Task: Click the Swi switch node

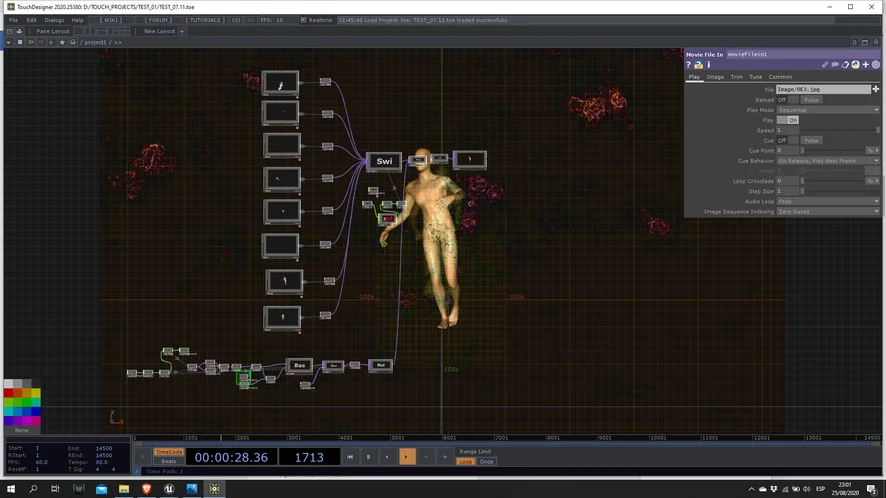Action: pyautogui.click(x=384, y=160)
